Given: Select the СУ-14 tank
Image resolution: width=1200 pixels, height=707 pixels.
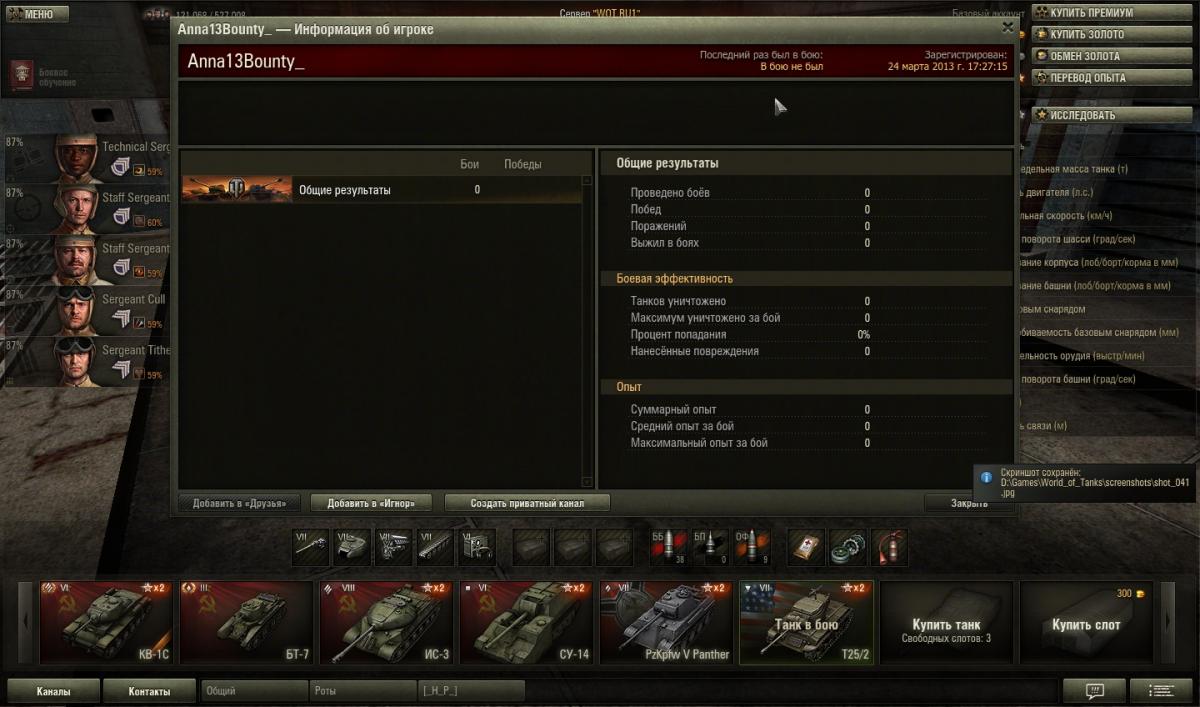Looking at the screenshot, I should pyautogui.click(x=526, y=622).
